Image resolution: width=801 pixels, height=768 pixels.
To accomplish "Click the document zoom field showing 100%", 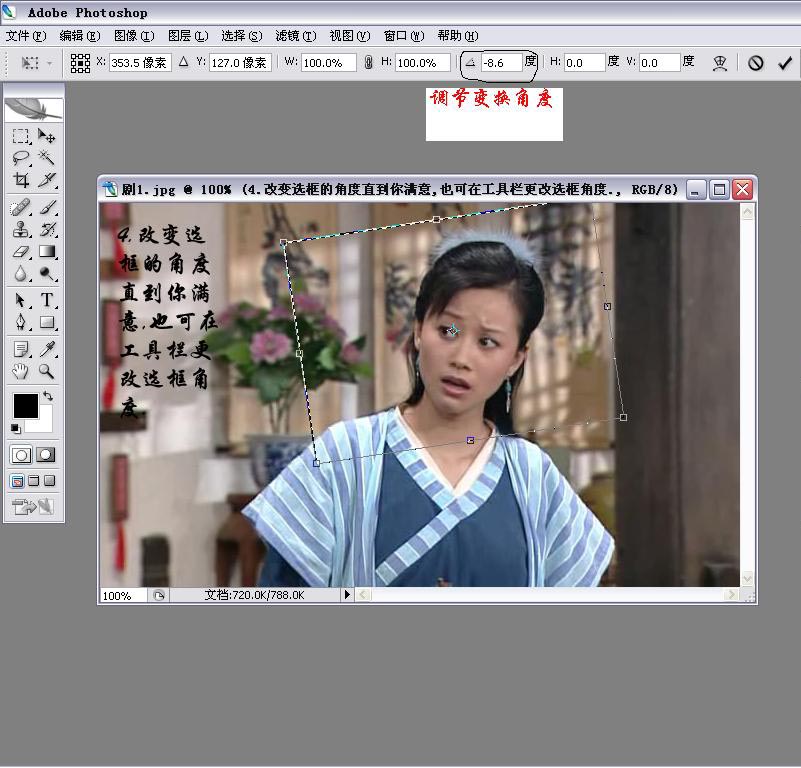I will [123, 595].
